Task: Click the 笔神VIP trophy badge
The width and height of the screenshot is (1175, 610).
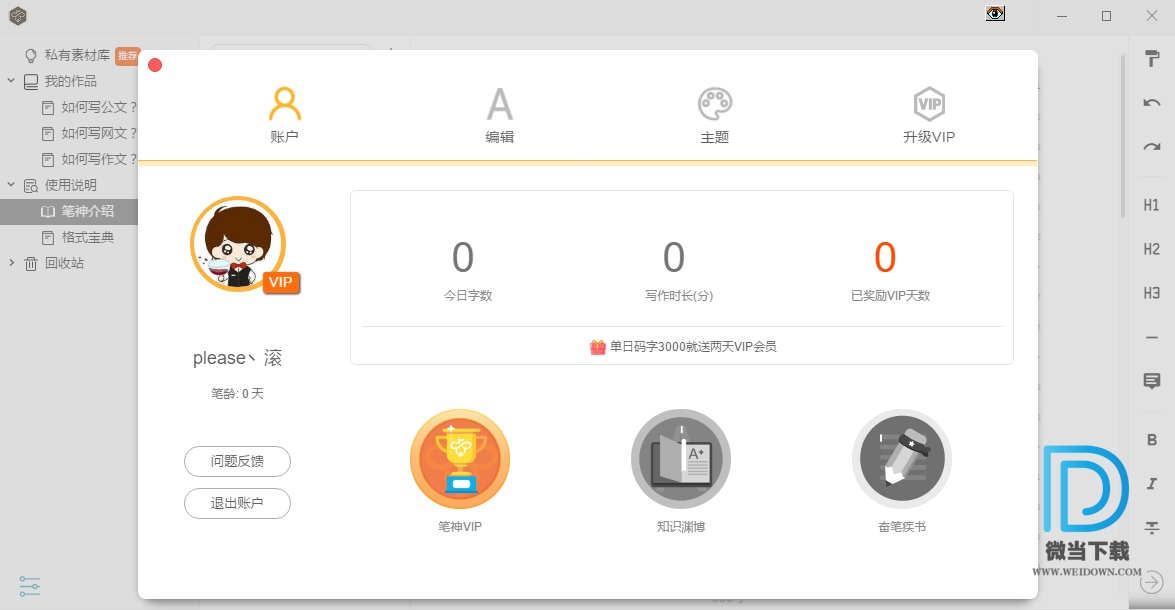Action: click(460, 460)
